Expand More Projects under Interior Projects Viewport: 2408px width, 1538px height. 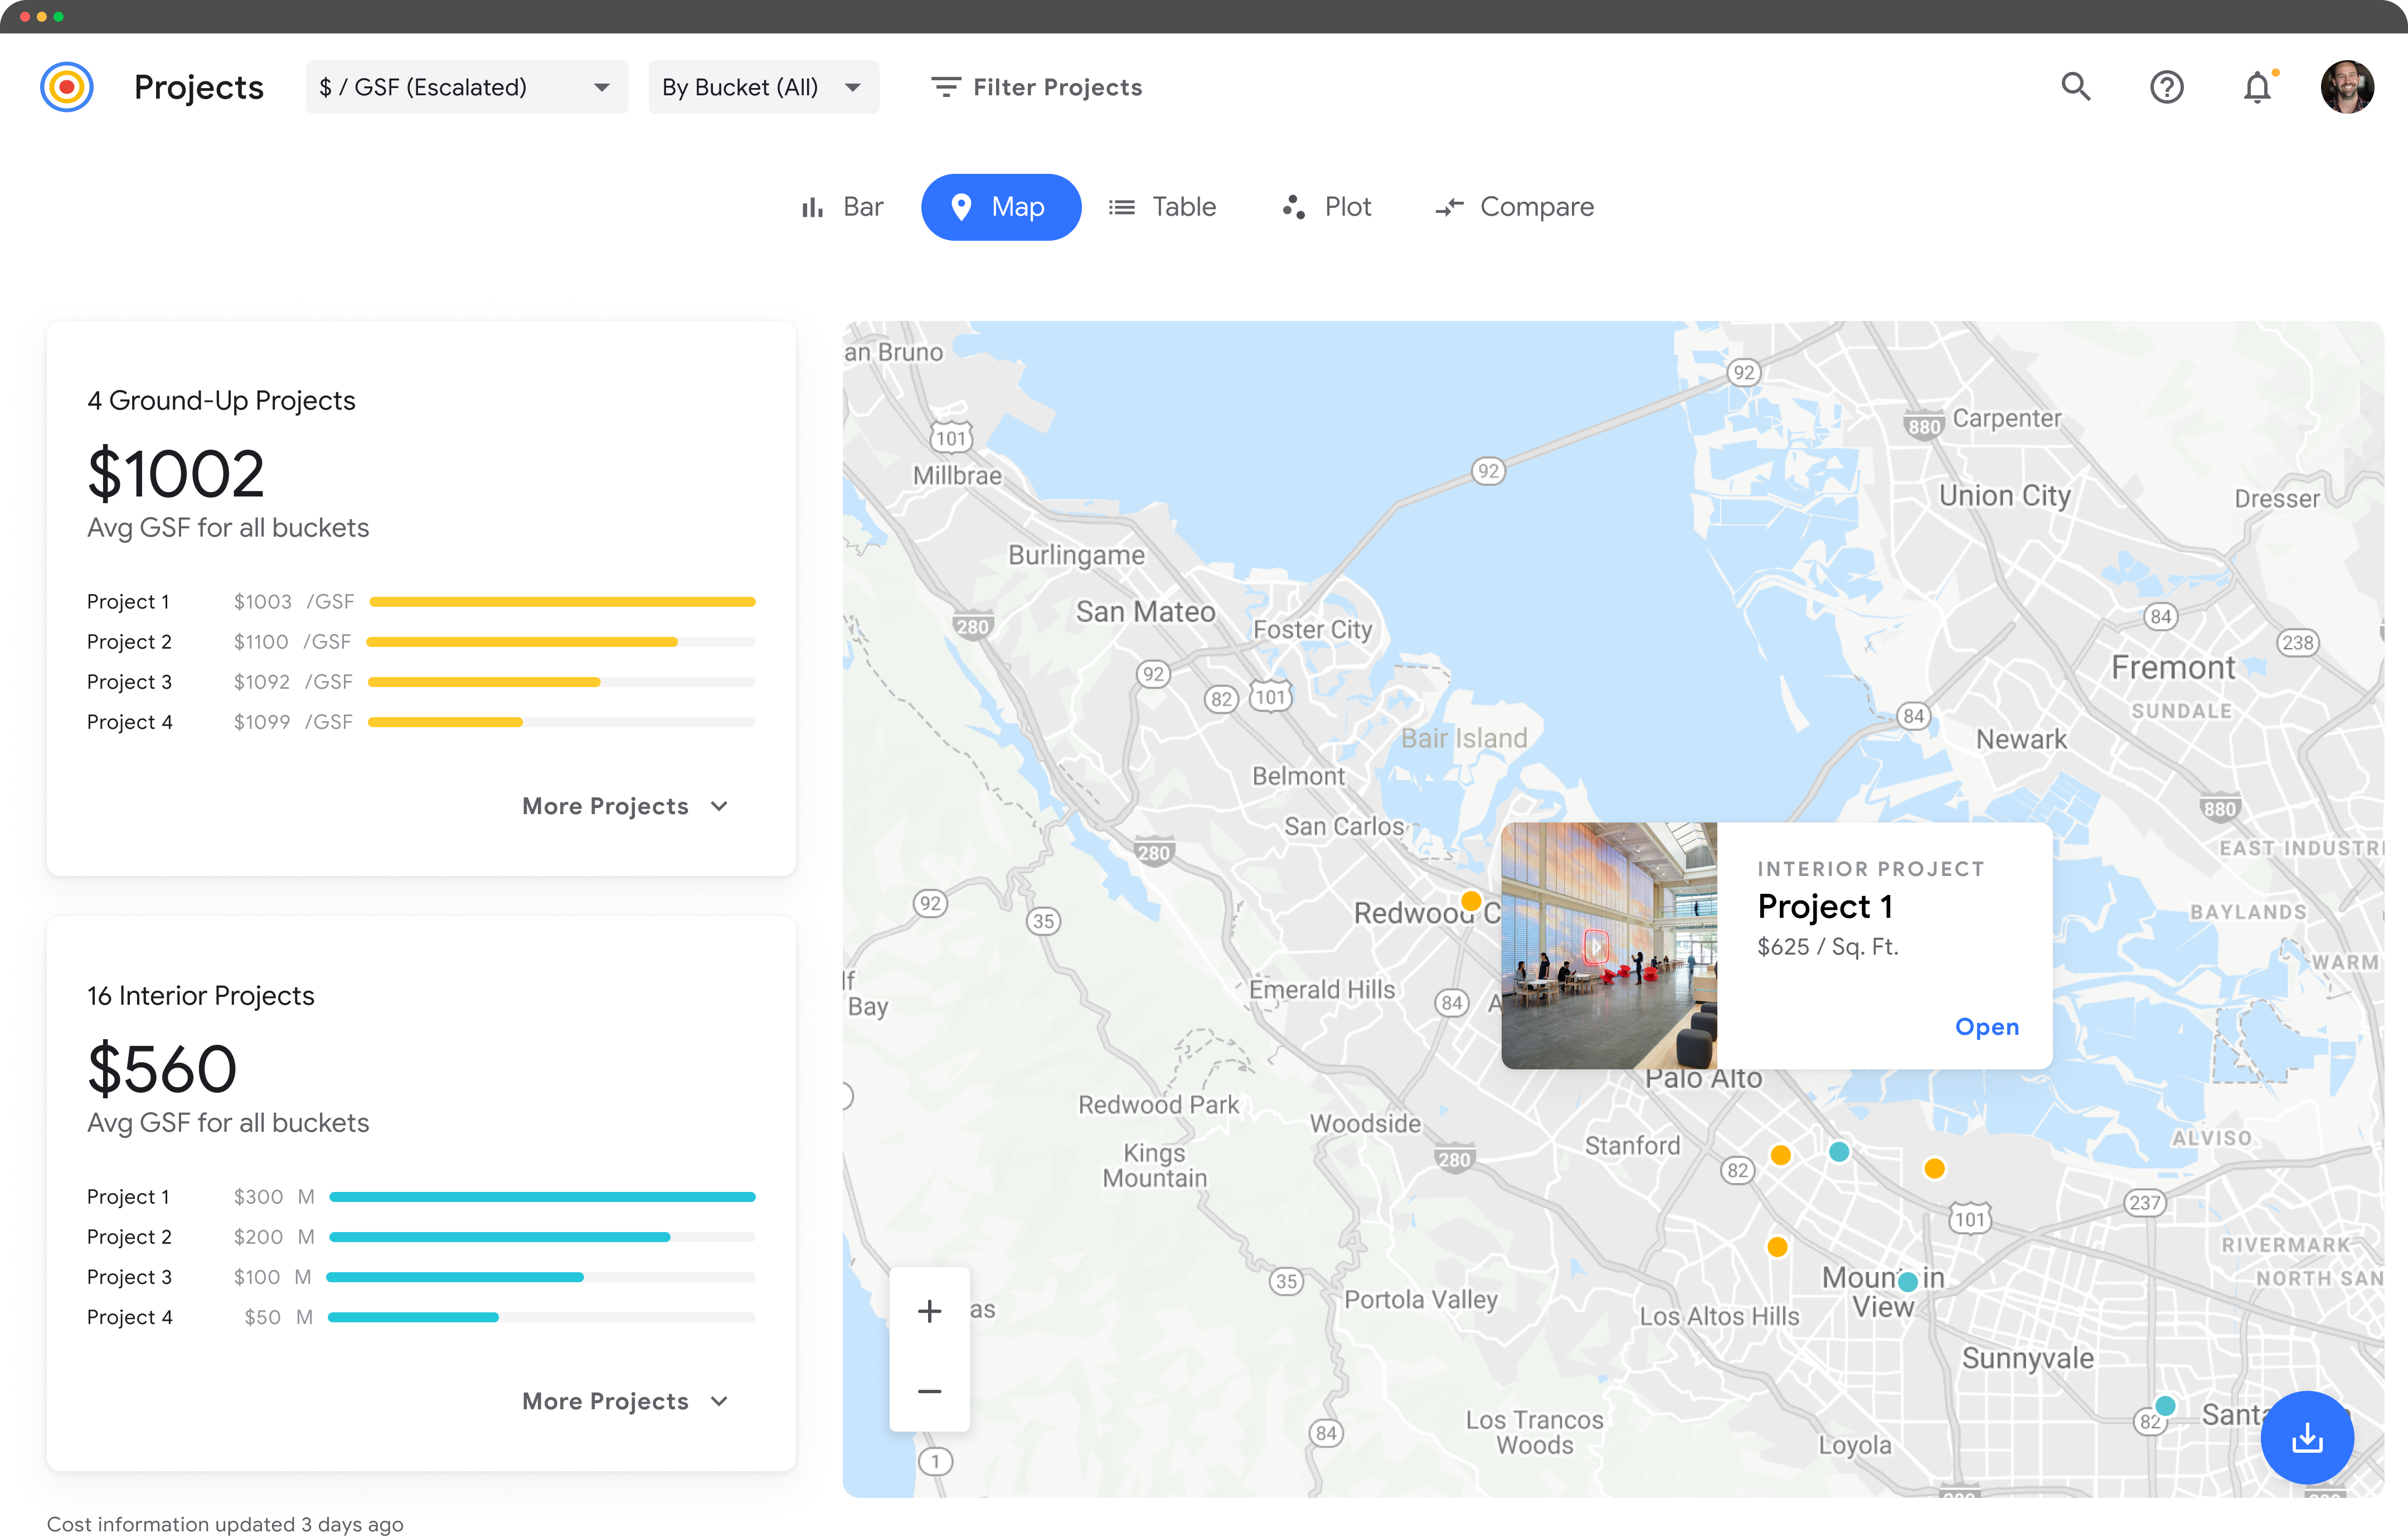point(625,1401)
